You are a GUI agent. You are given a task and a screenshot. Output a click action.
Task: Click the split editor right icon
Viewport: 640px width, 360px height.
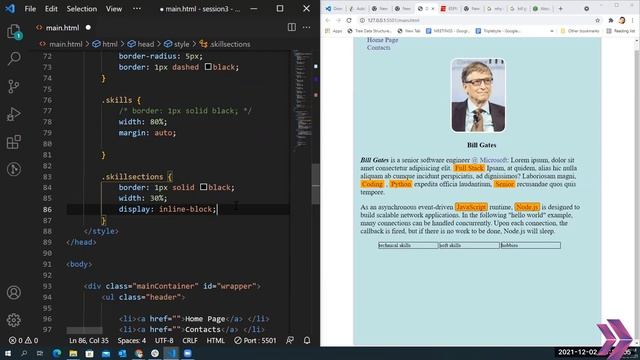[291, 27]
